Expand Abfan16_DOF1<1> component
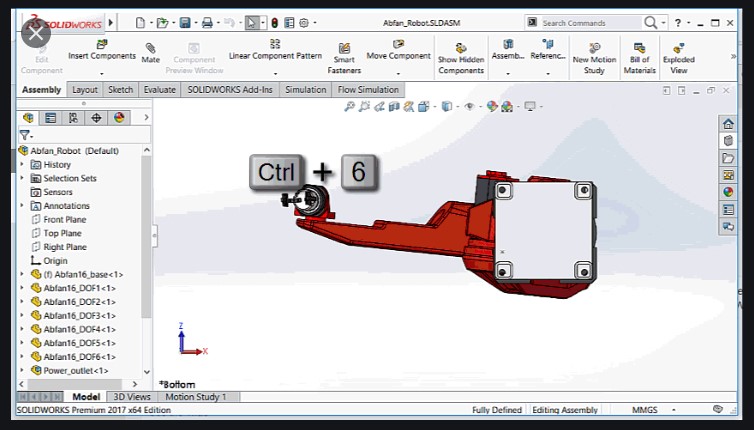 (x=22, y=288)
